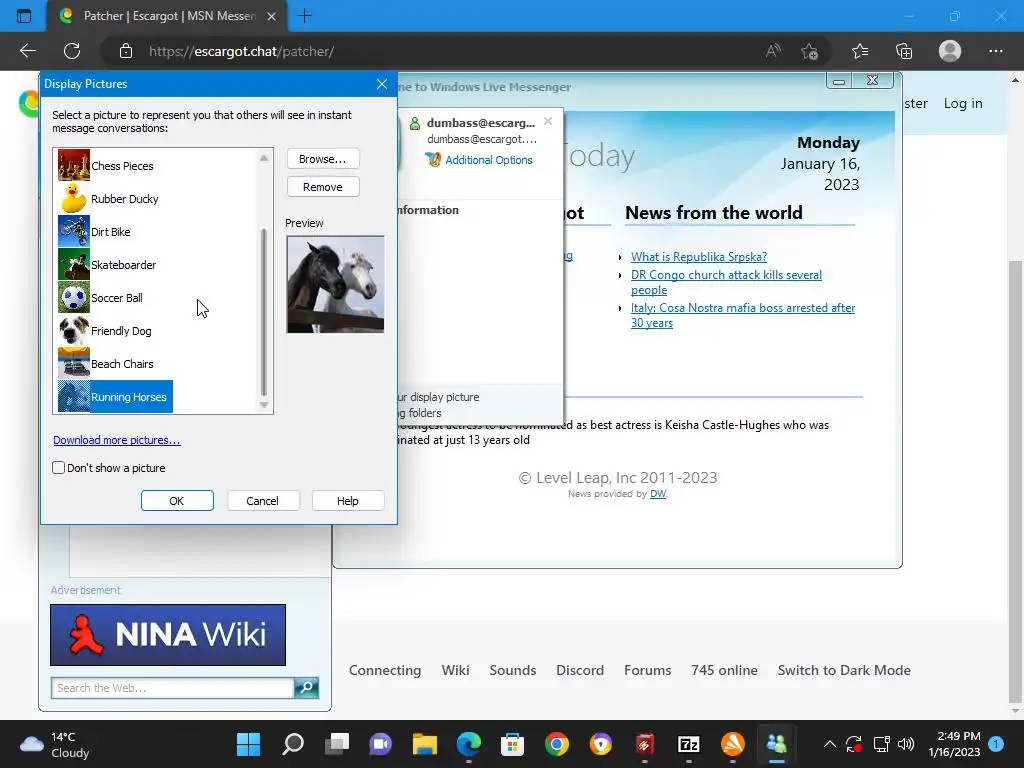Select the Beach Chairs picture icon
Screen dimensions: 1024x768
coord(74,363)
